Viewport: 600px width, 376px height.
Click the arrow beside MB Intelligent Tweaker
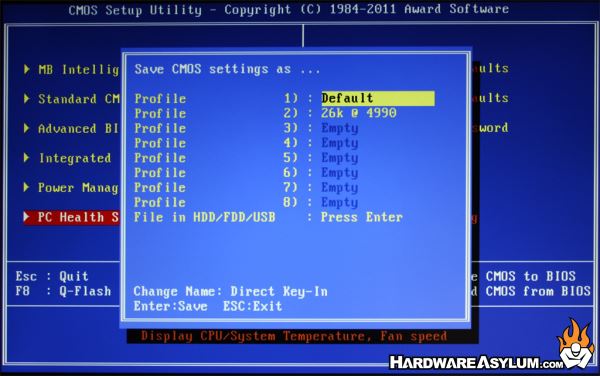coord(26,69)
